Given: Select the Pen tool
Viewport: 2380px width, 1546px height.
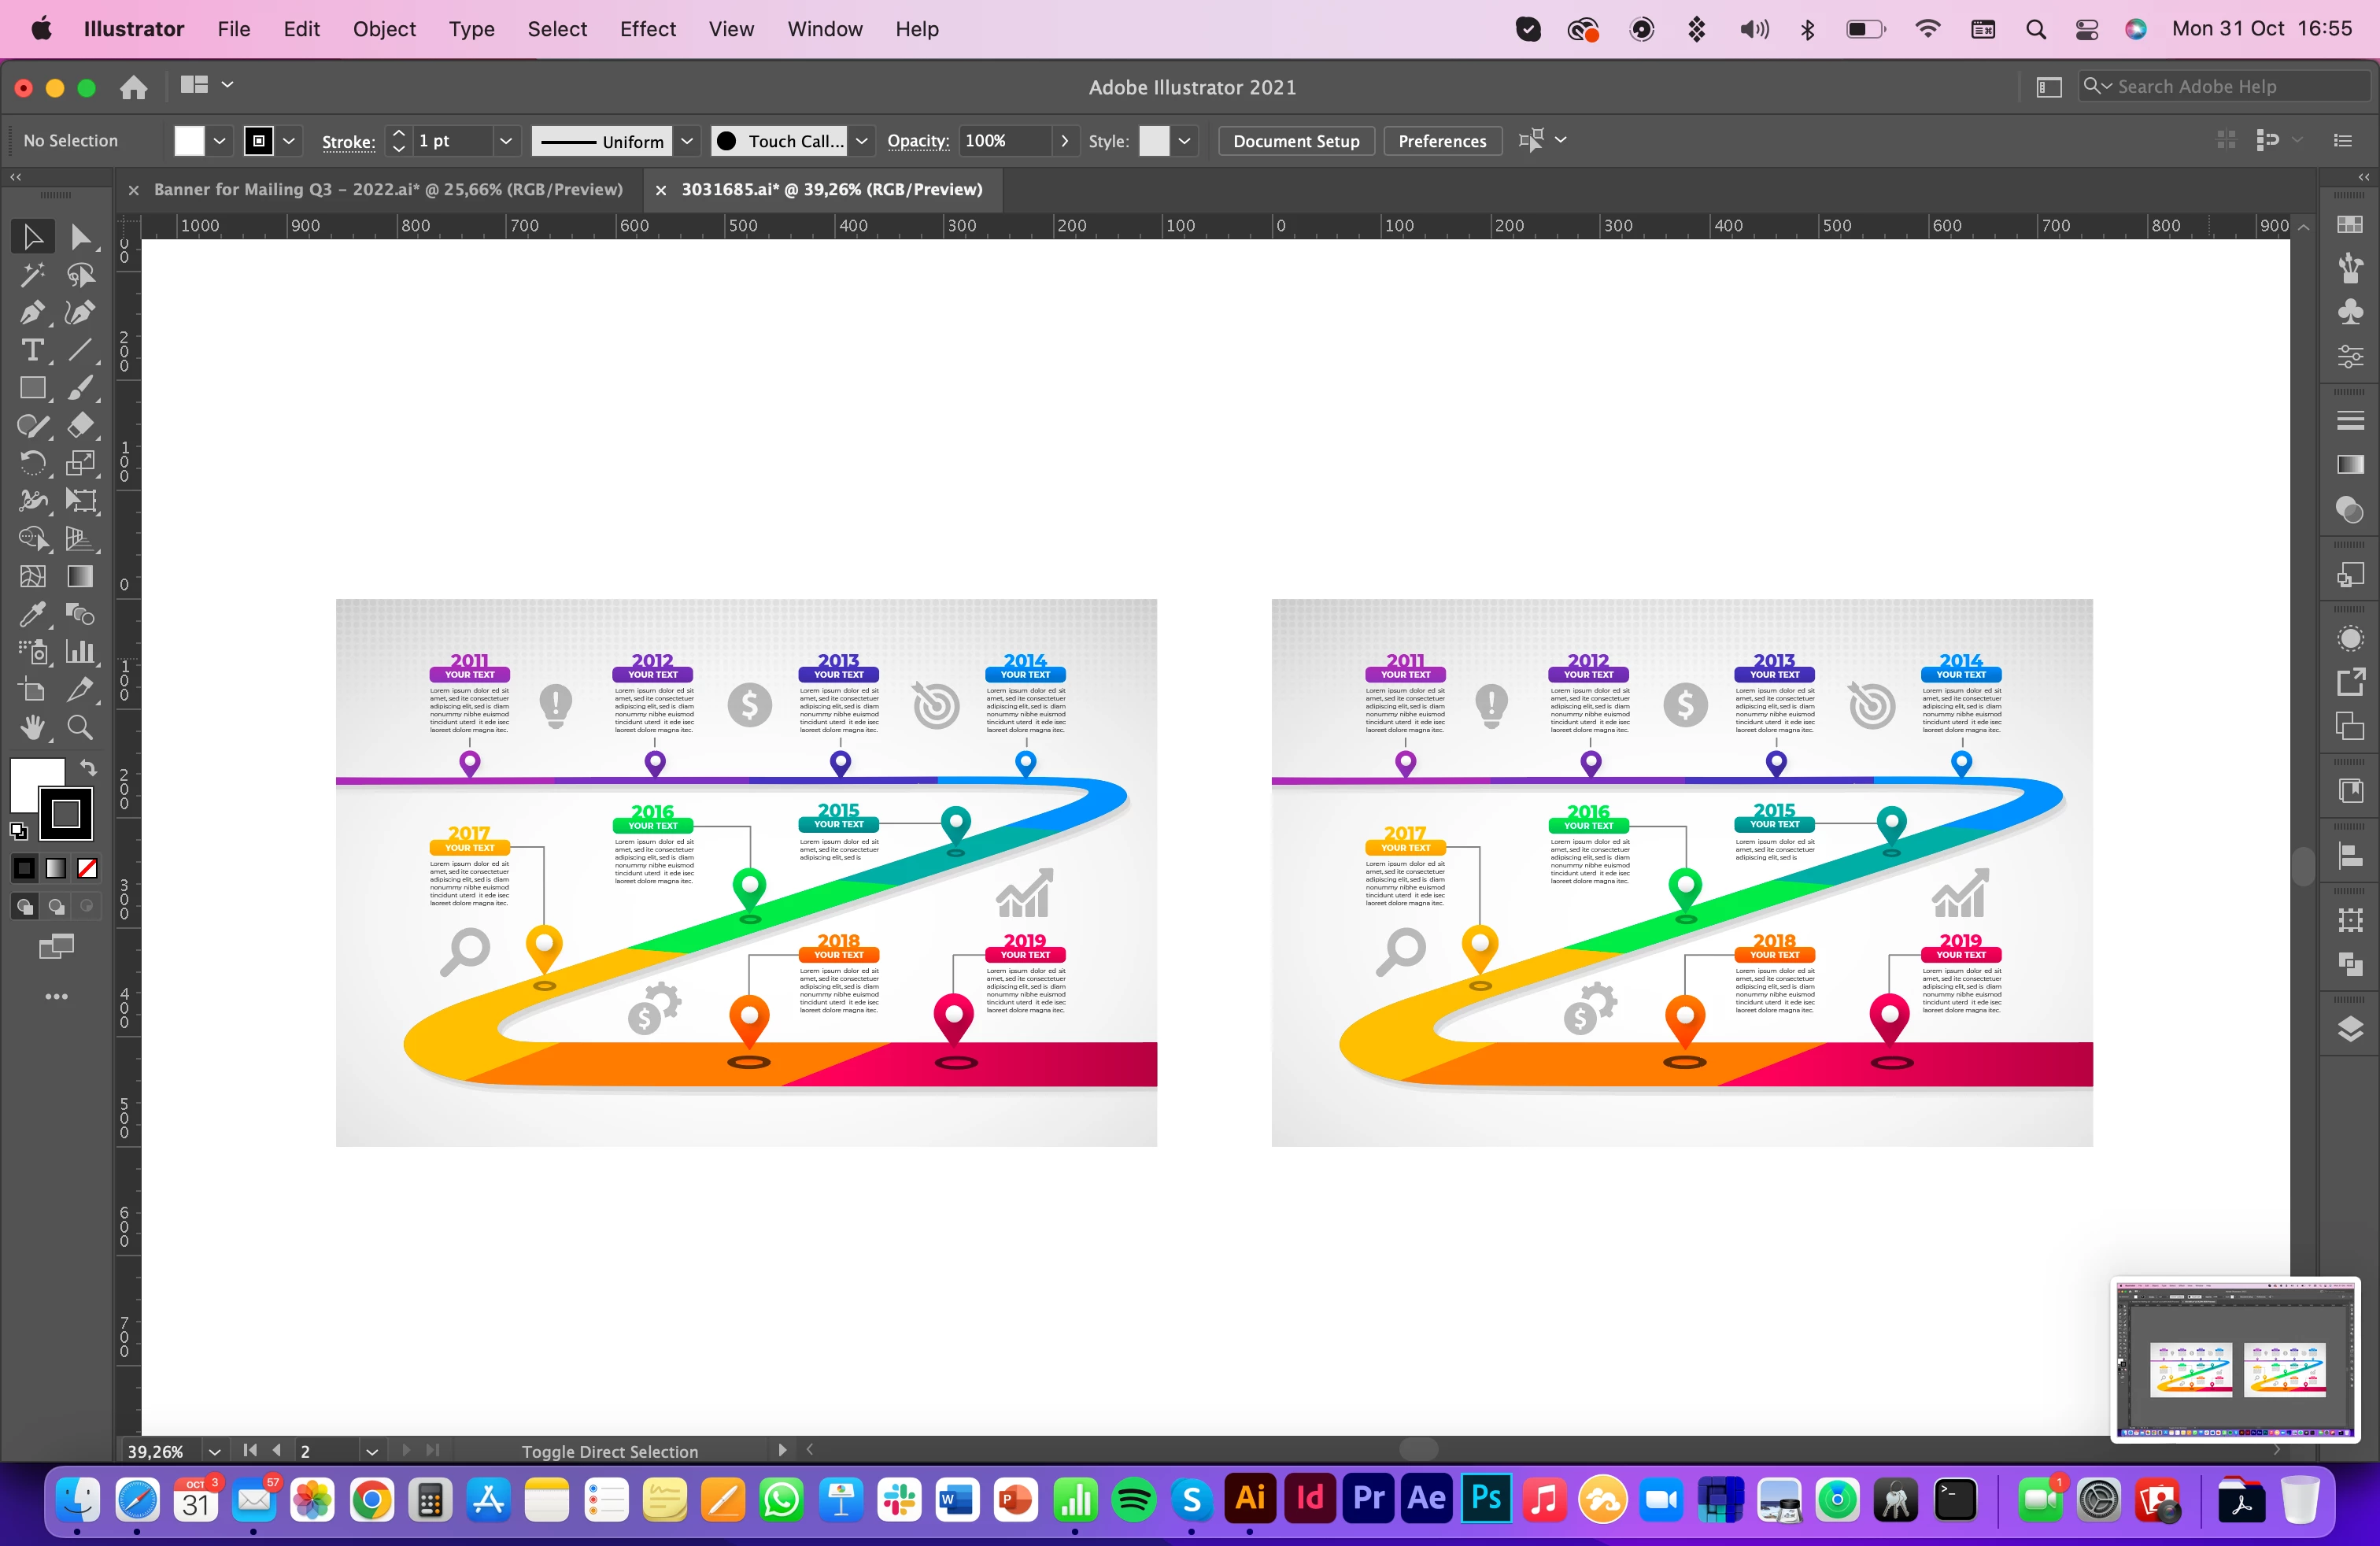Looking at the screenshot, I should [x=32, y=313].
